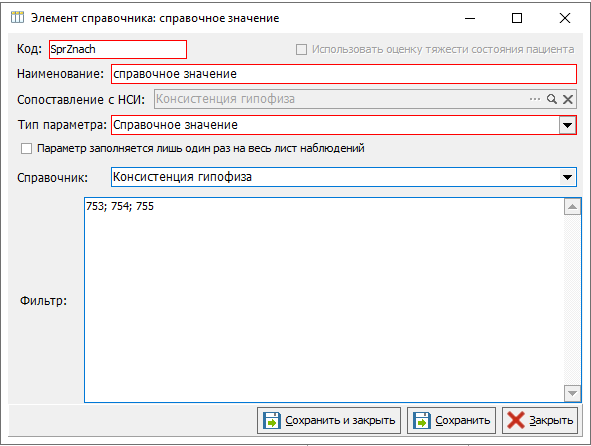Click the Сопоставление с НСИ combo field

point(365,99)
